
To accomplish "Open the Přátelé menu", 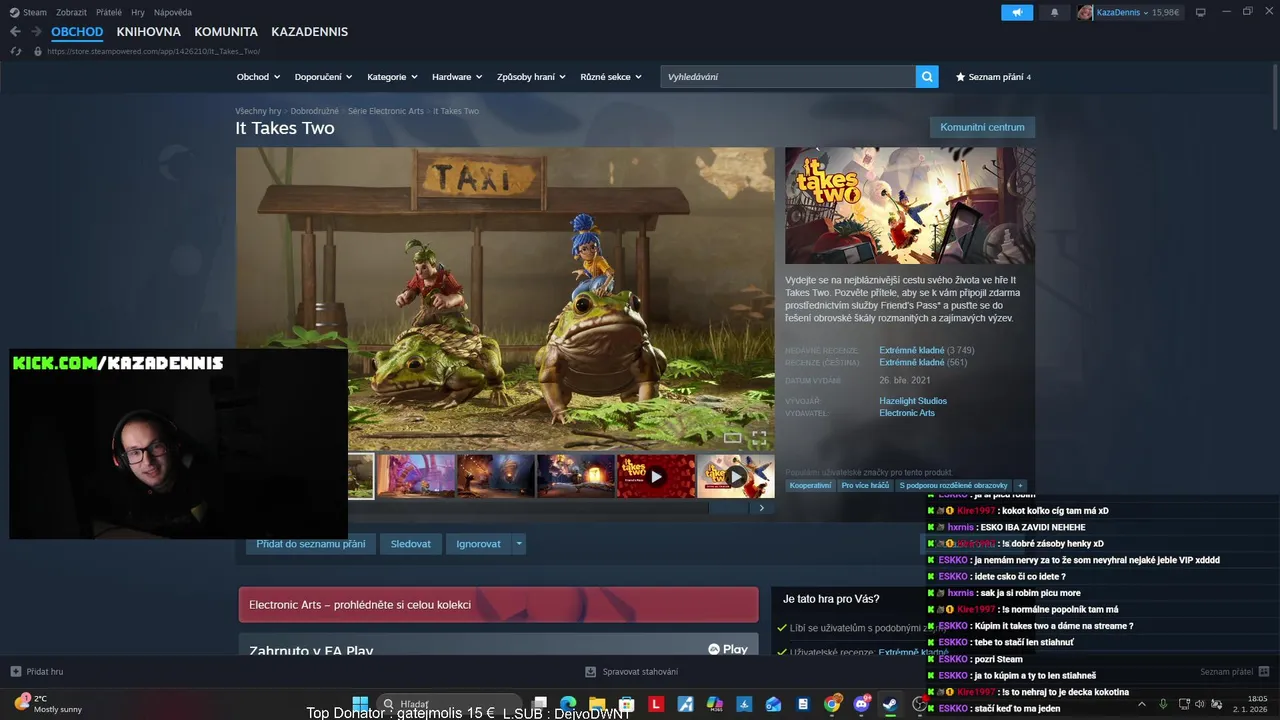I will point(109,12).
